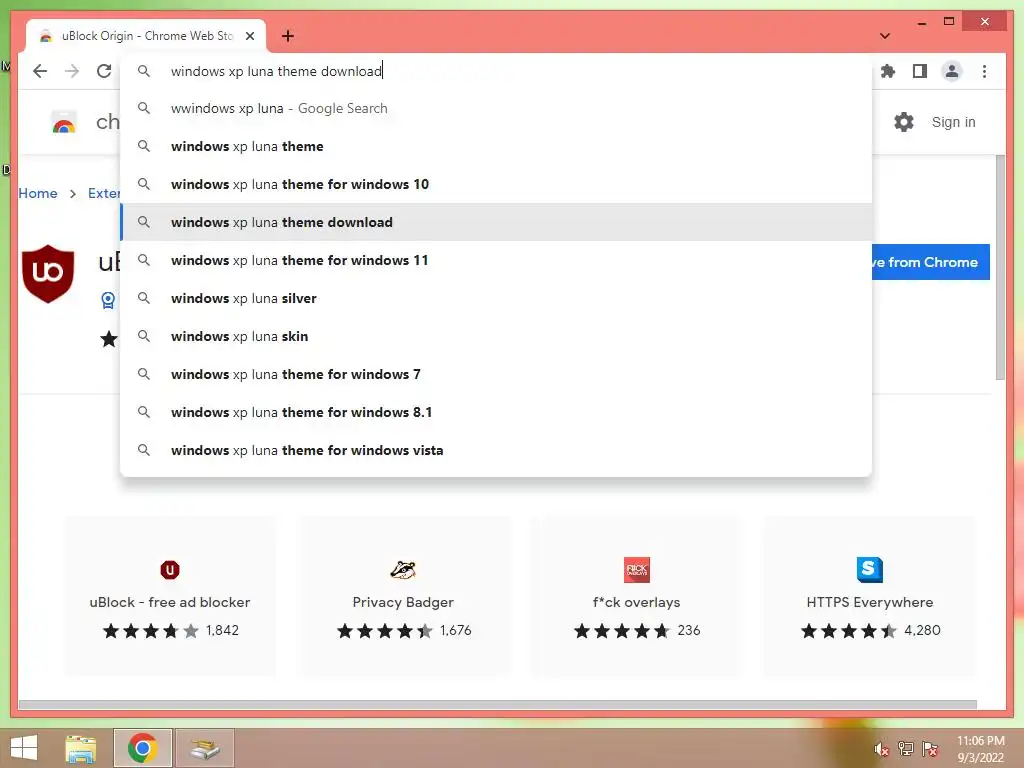The height and width of the screenshot is (768, 1024).
Task: Click the uBlock Origin tab title
Action: coord(148,36)
